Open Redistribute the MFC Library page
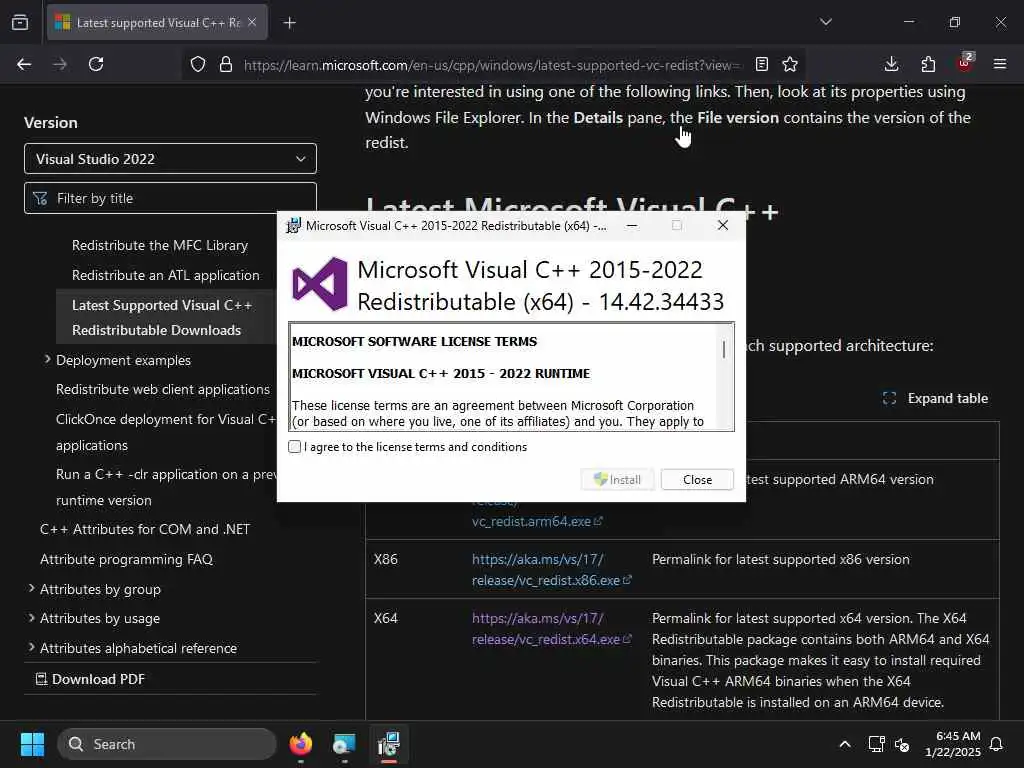 tap(160, 245)
